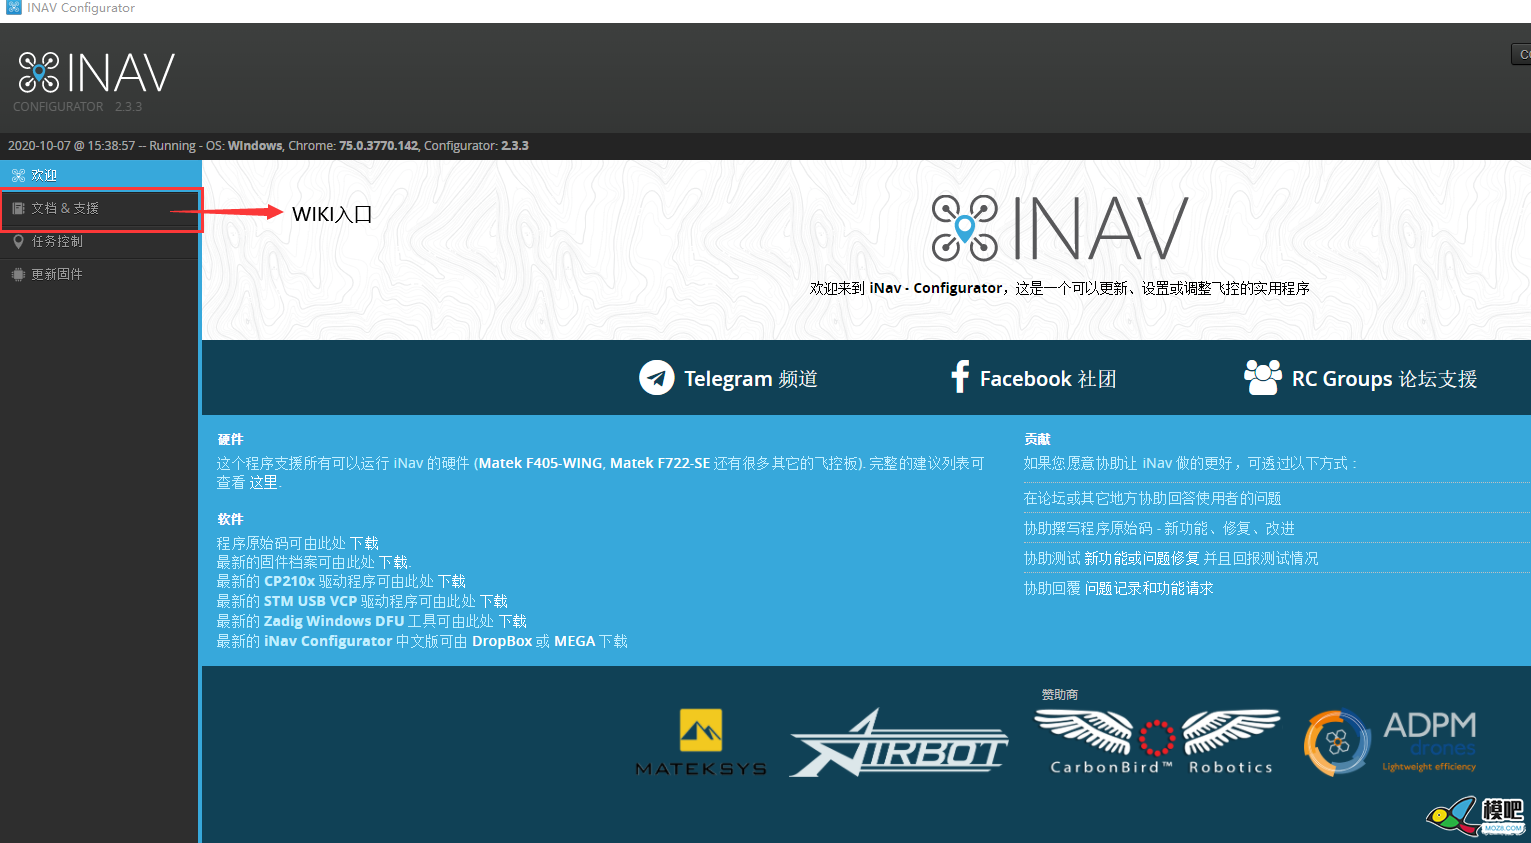Click the 程序原始码 source code 下载 link
1531x843 pixels.
(364, 543)
